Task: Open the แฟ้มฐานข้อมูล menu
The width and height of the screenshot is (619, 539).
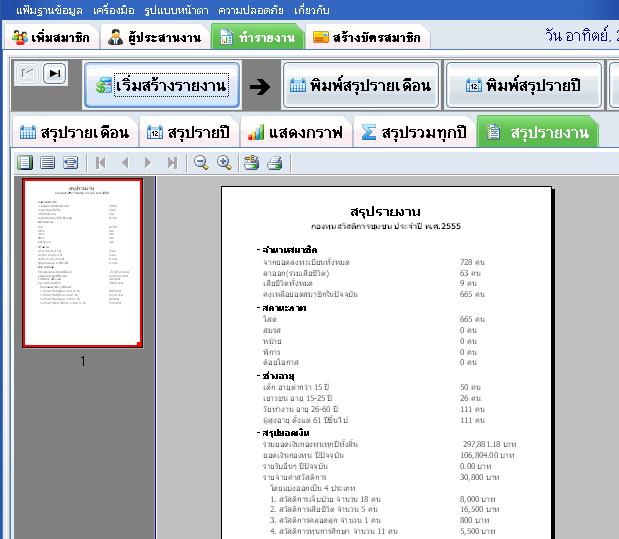Action: pyautogui.click(x=49, y=10)
